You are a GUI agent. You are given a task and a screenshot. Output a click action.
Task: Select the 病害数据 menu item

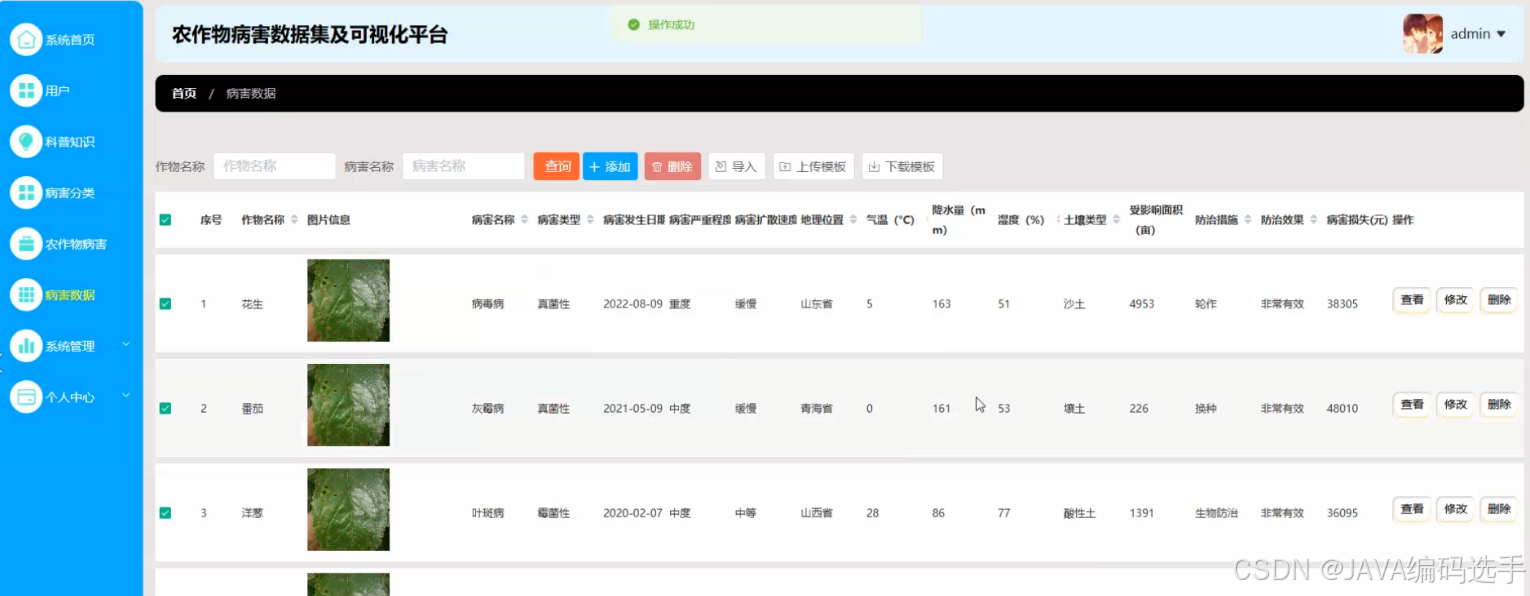[x=70, y=295]
